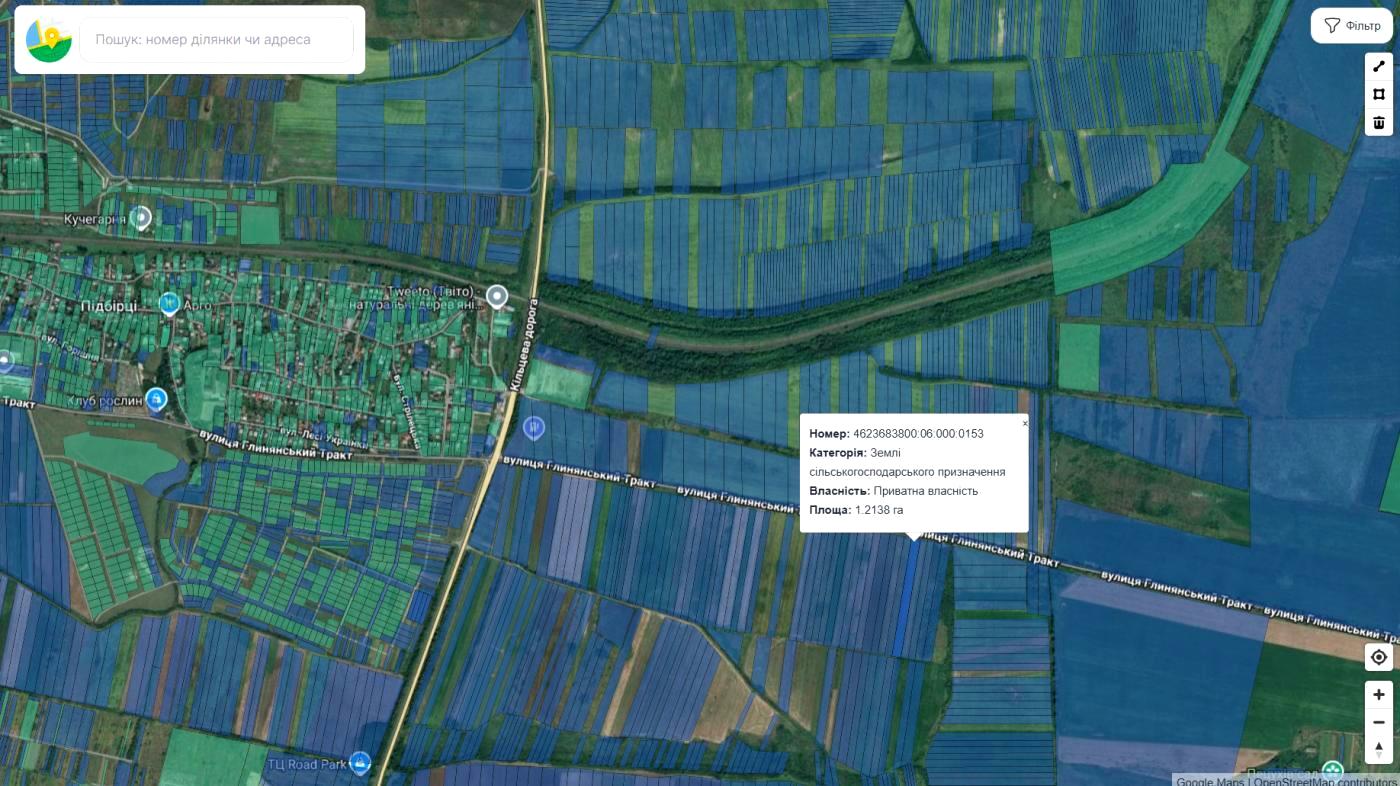
Task: Open the Фільтр filter panel
Action: 1351,26
